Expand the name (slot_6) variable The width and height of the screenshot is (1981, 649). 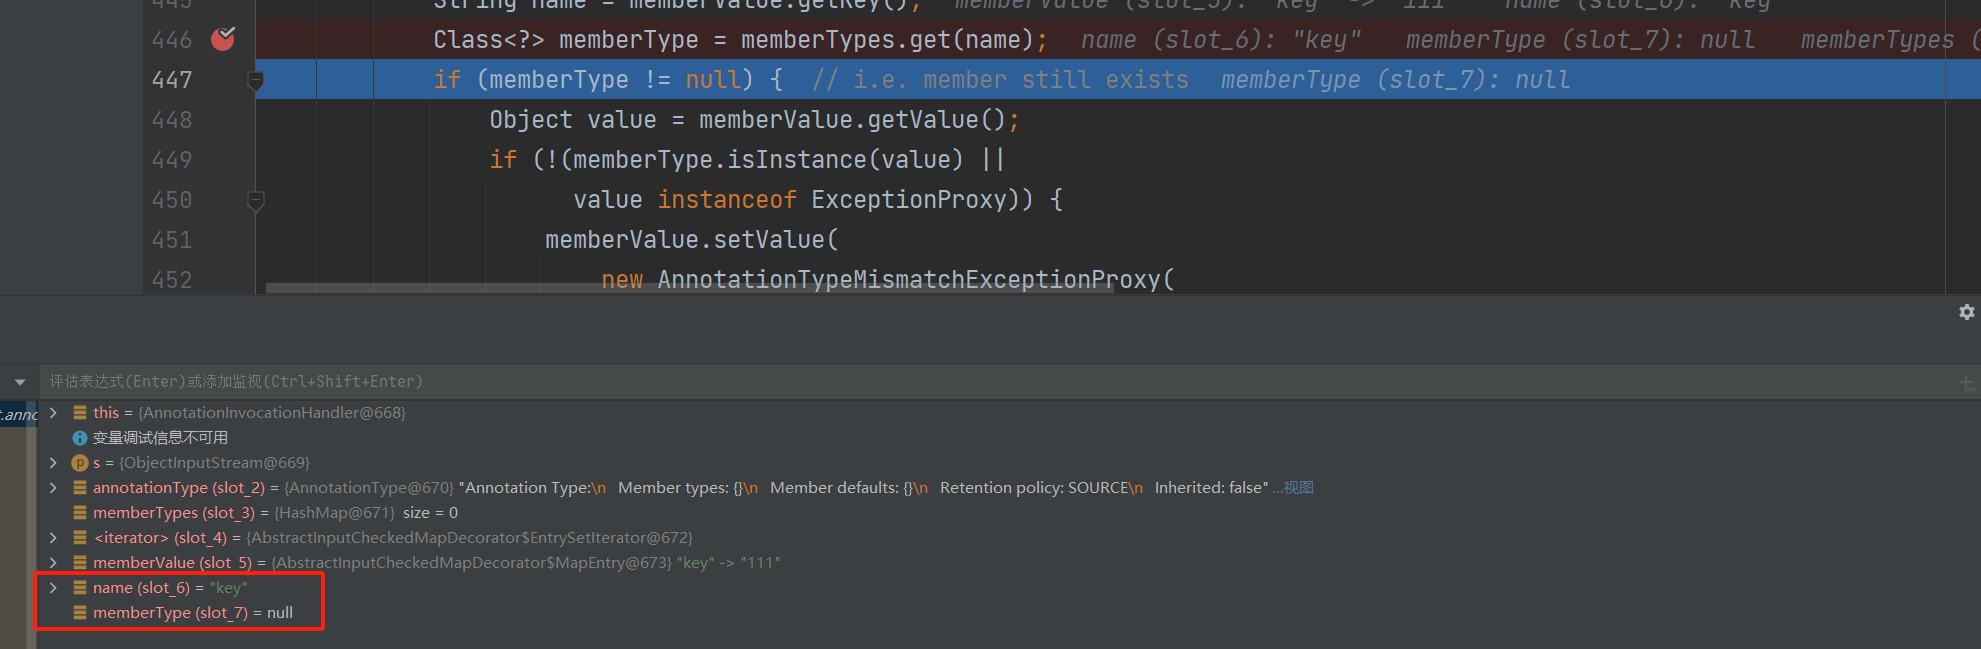pos(53,588)
